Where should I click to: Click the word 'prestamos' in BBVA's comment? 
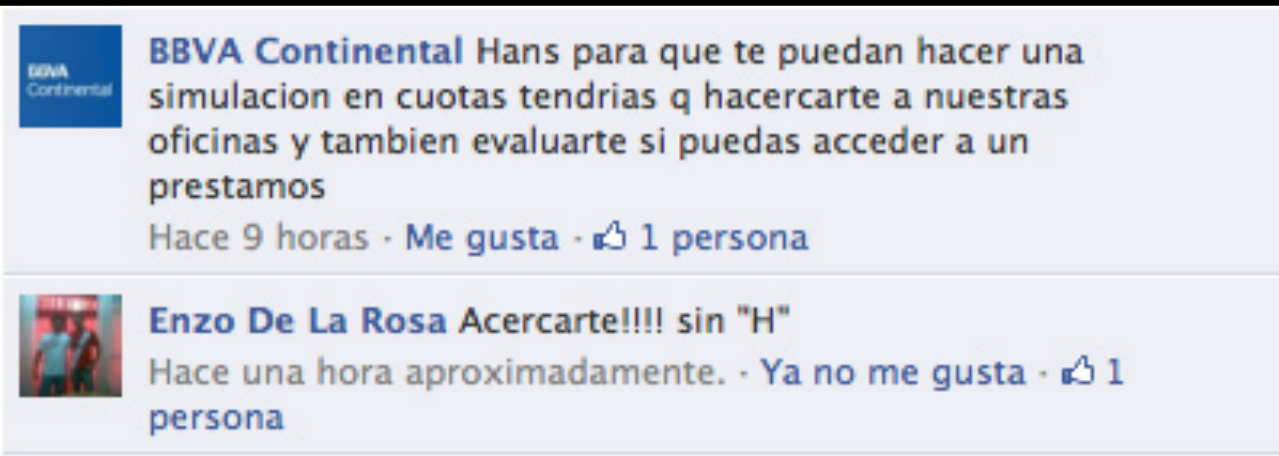237,188
